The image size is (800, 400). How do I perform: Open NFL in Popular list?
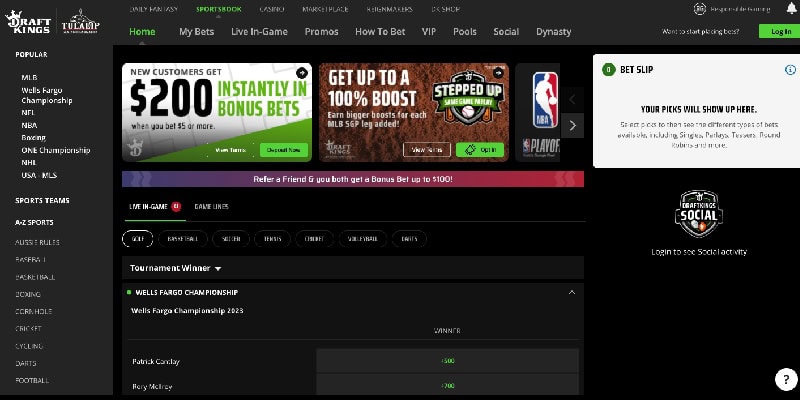click(x=28, y=113)
